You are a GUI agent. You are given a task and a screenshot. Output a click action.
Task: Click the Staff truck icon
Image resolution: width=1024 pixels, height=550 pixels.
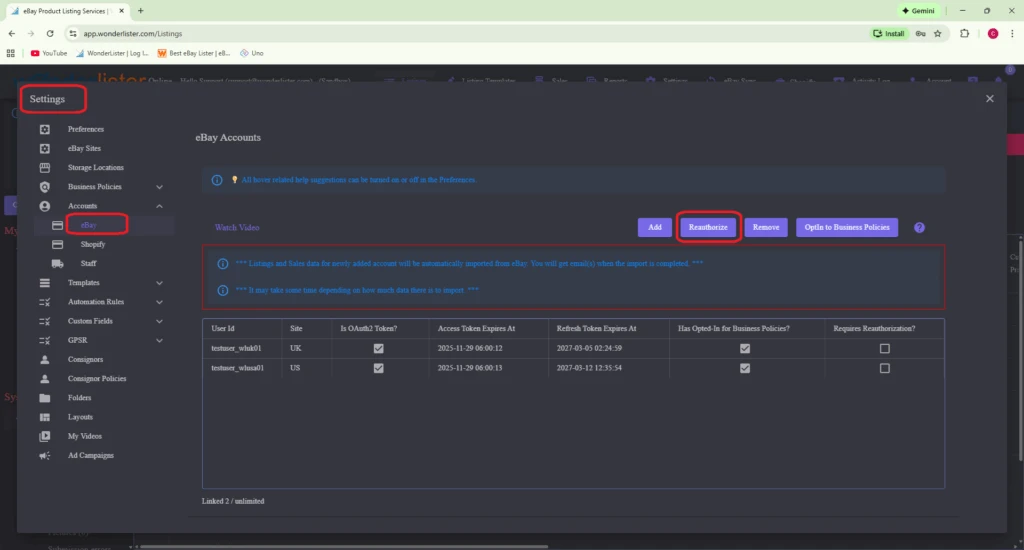click(x=57, y=263)
